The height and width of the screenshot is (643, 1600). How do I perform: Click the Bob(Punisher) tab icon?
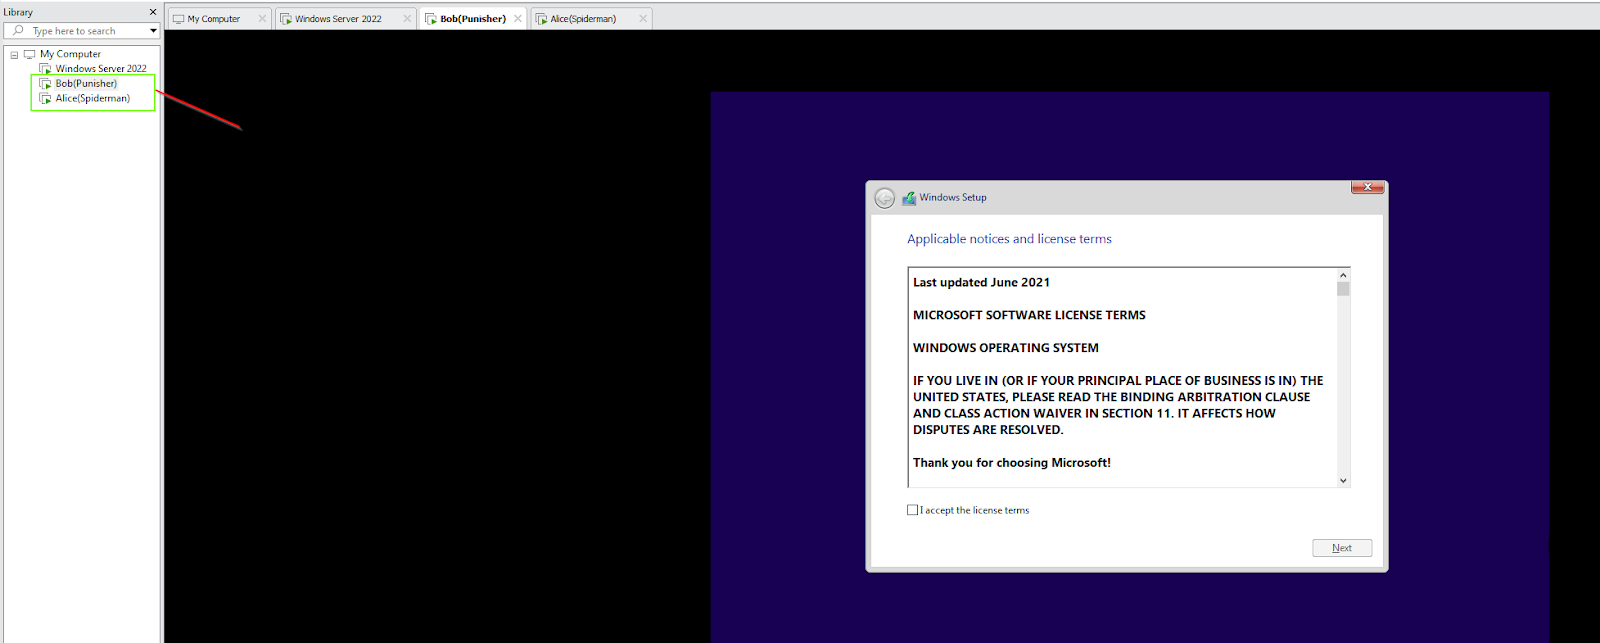pos(431,19)
